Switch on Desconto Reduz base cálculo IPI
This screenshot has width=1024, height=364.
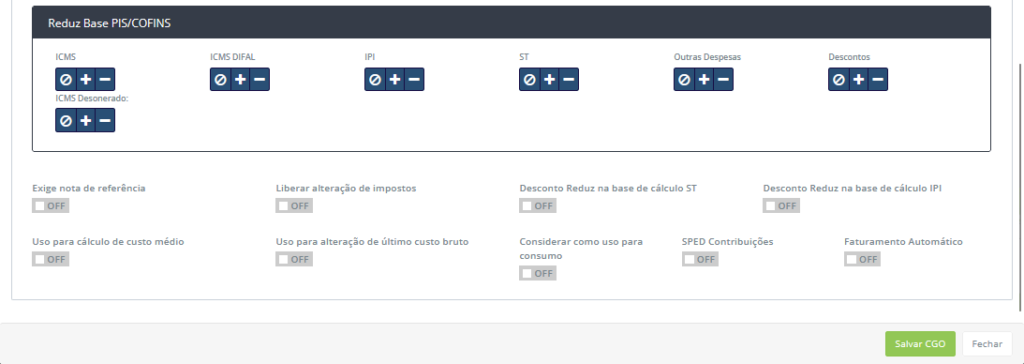(781, 206)
